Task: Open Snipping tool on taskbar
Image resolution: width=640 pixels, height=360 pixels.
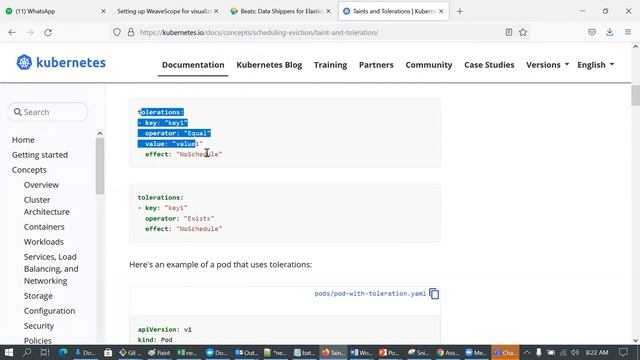Action: pos(418,352)
